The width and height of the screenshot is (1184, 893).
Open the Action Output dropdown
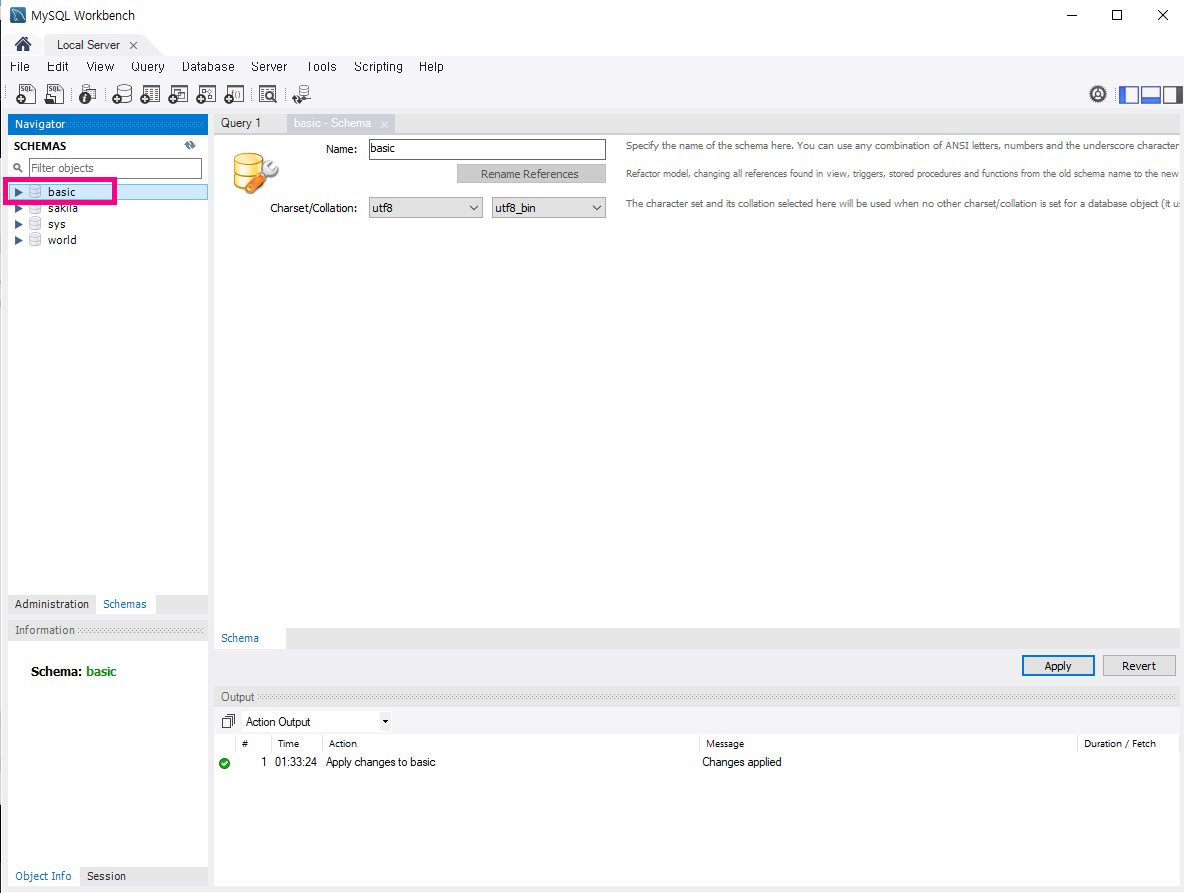[385, 722]
